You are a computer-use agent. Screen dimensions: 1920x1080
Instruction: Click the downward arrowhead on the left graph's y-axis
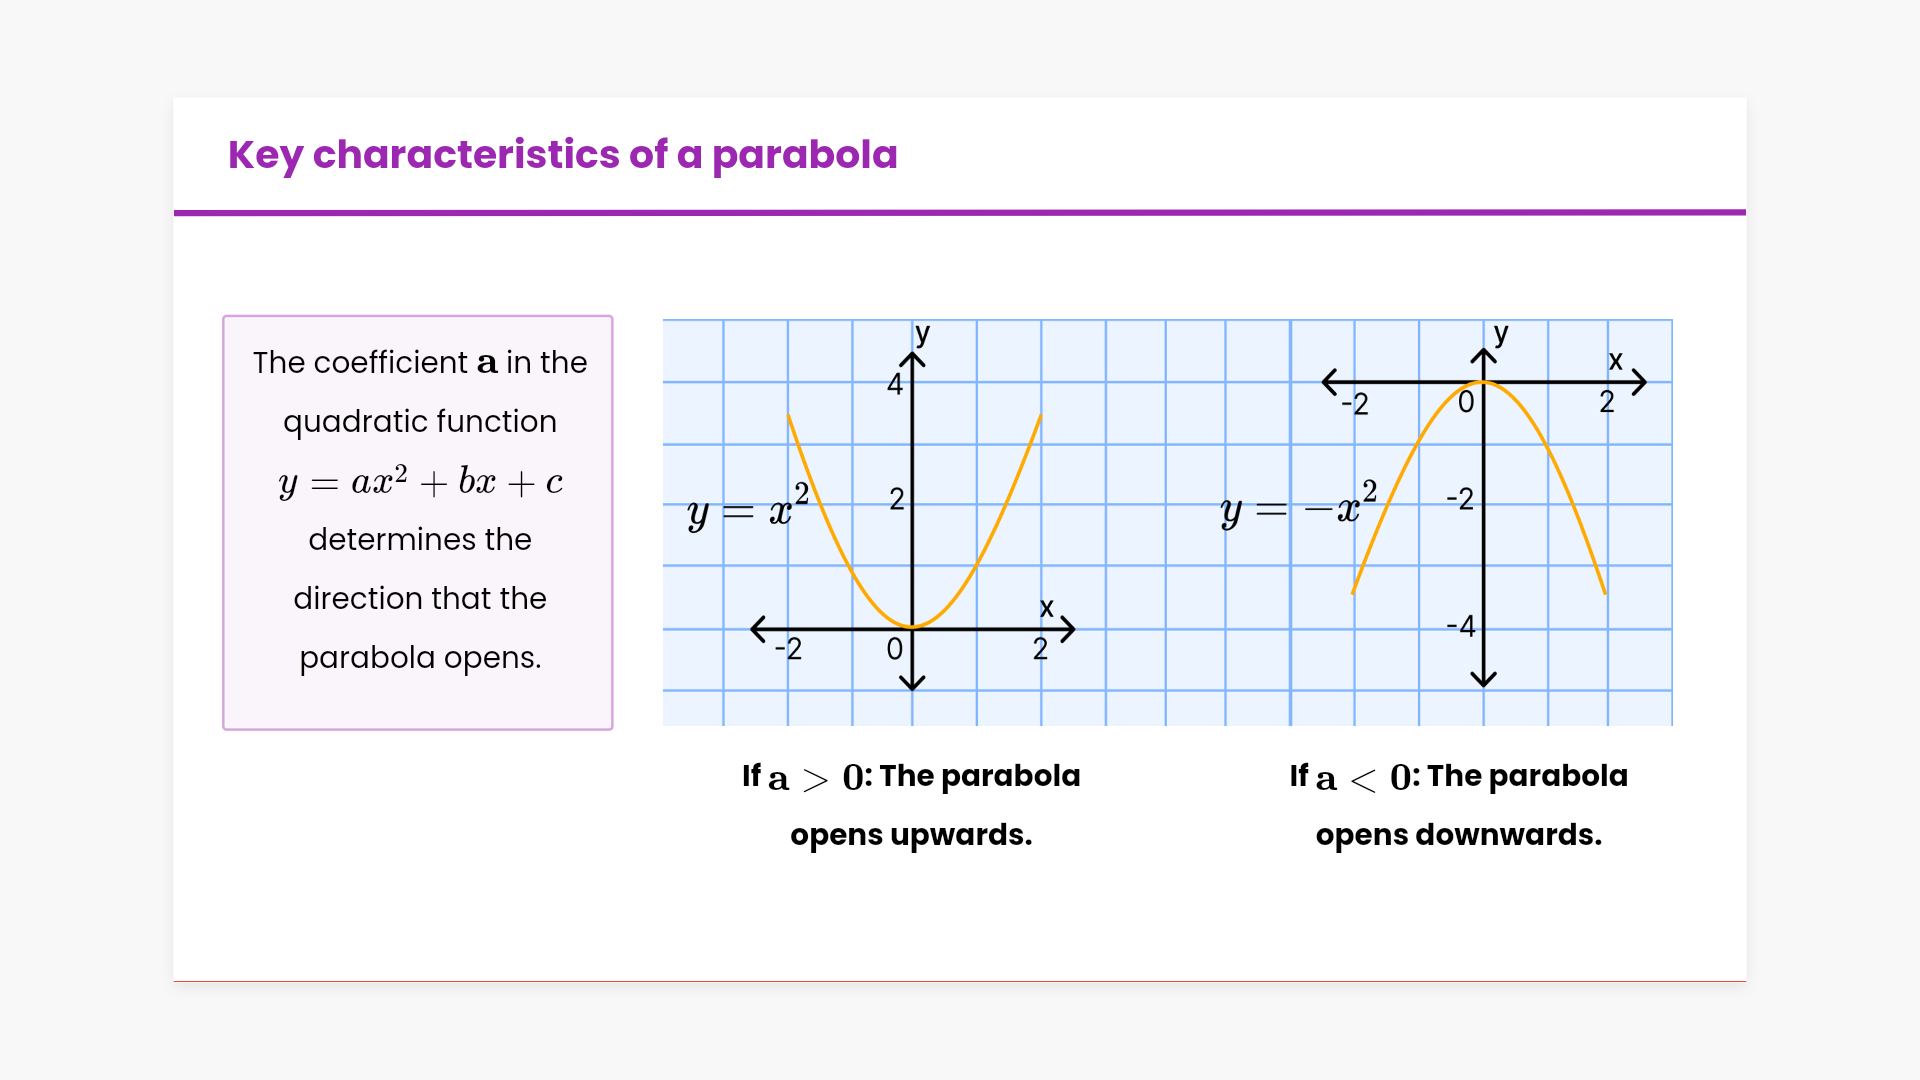coord(912,683)
